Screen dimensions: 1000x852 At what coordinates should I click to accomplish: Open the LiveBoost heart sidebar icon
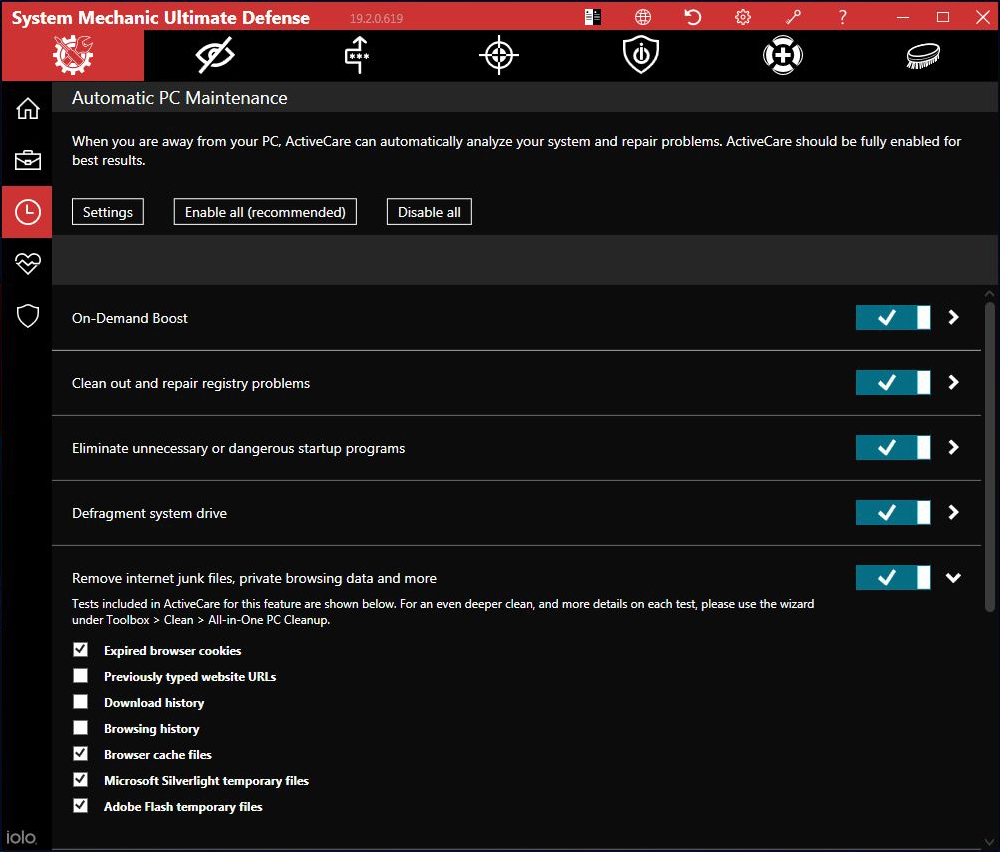[27, 263]
